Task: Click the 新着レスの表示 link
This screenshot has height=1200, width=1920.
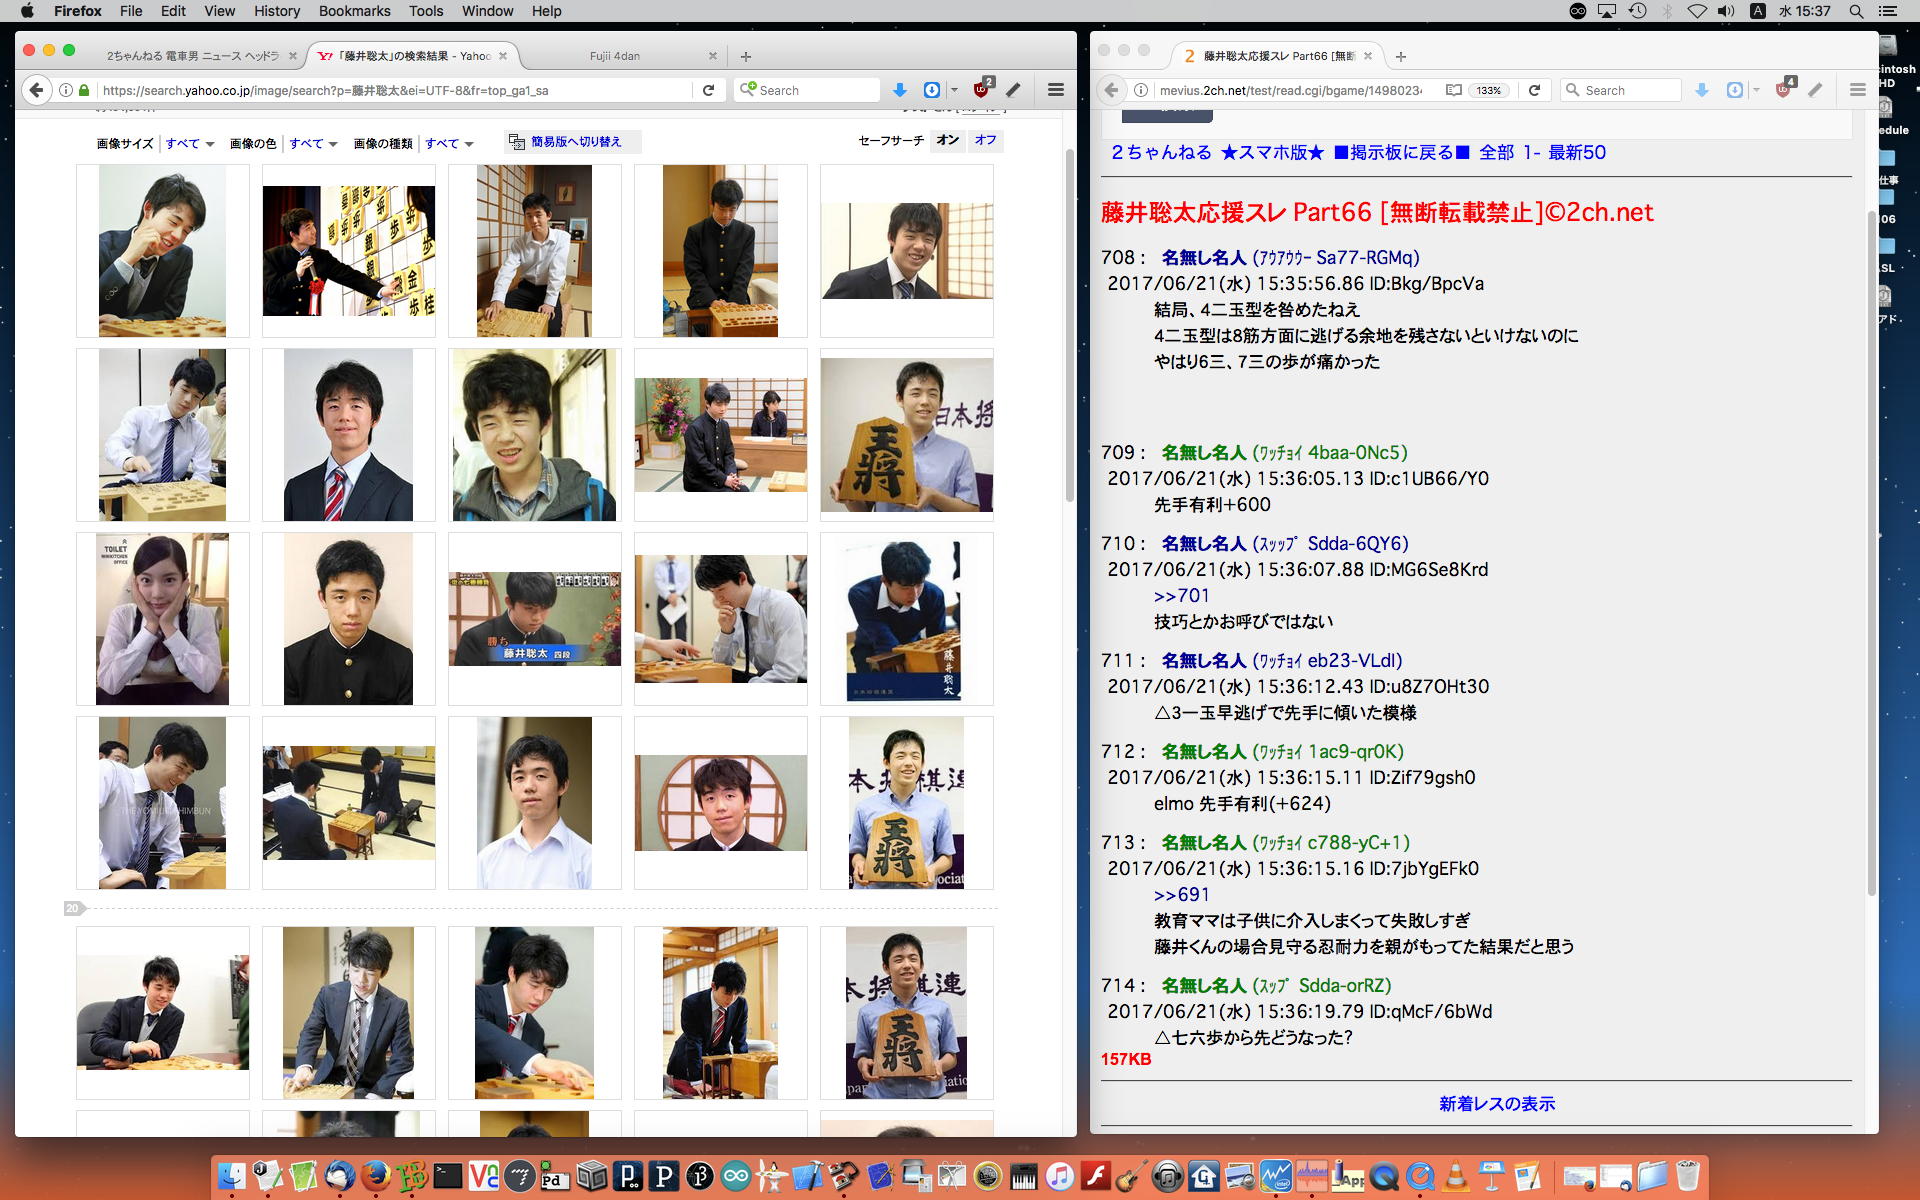Action: pyautogui.click(x=1496, y=1104)
